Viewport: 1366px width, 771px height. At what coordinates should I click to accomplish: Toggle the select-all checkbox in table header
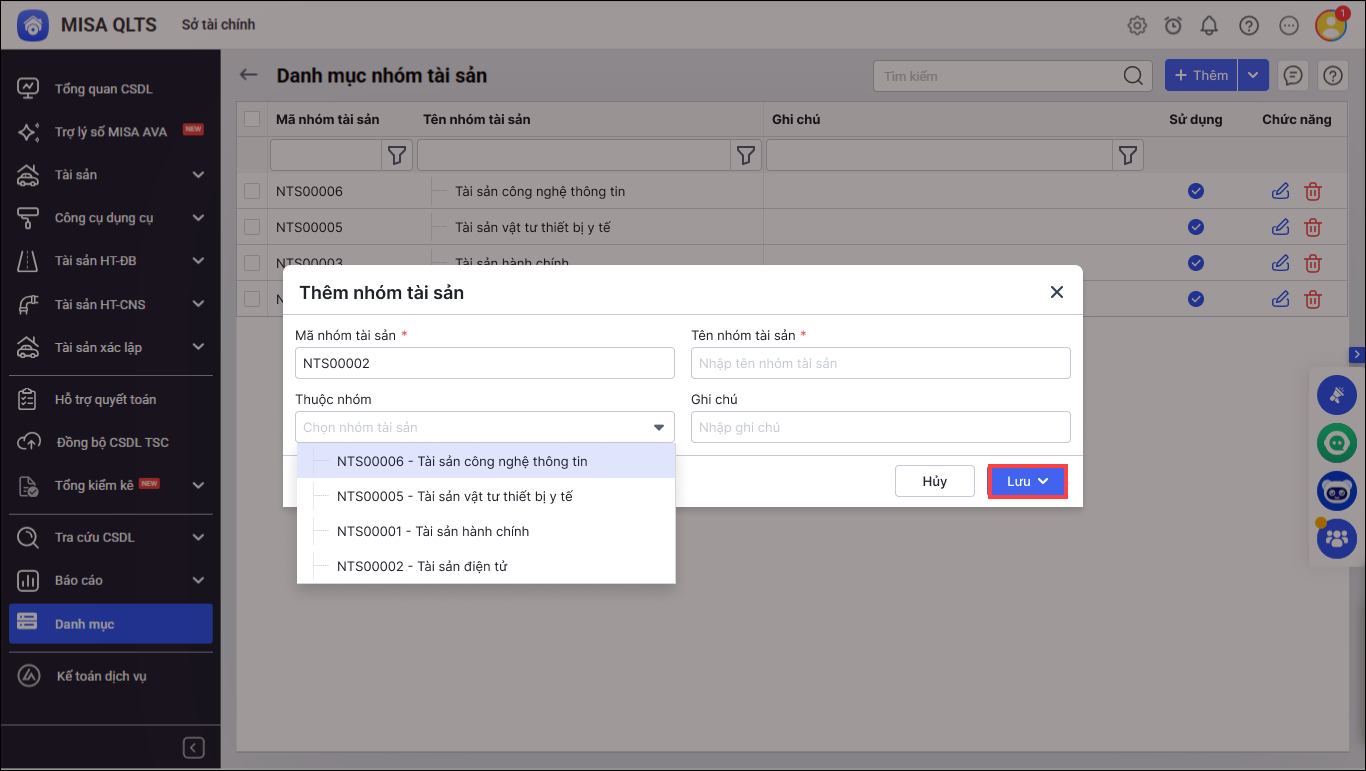pyautogui.click(x=252, y=119)
